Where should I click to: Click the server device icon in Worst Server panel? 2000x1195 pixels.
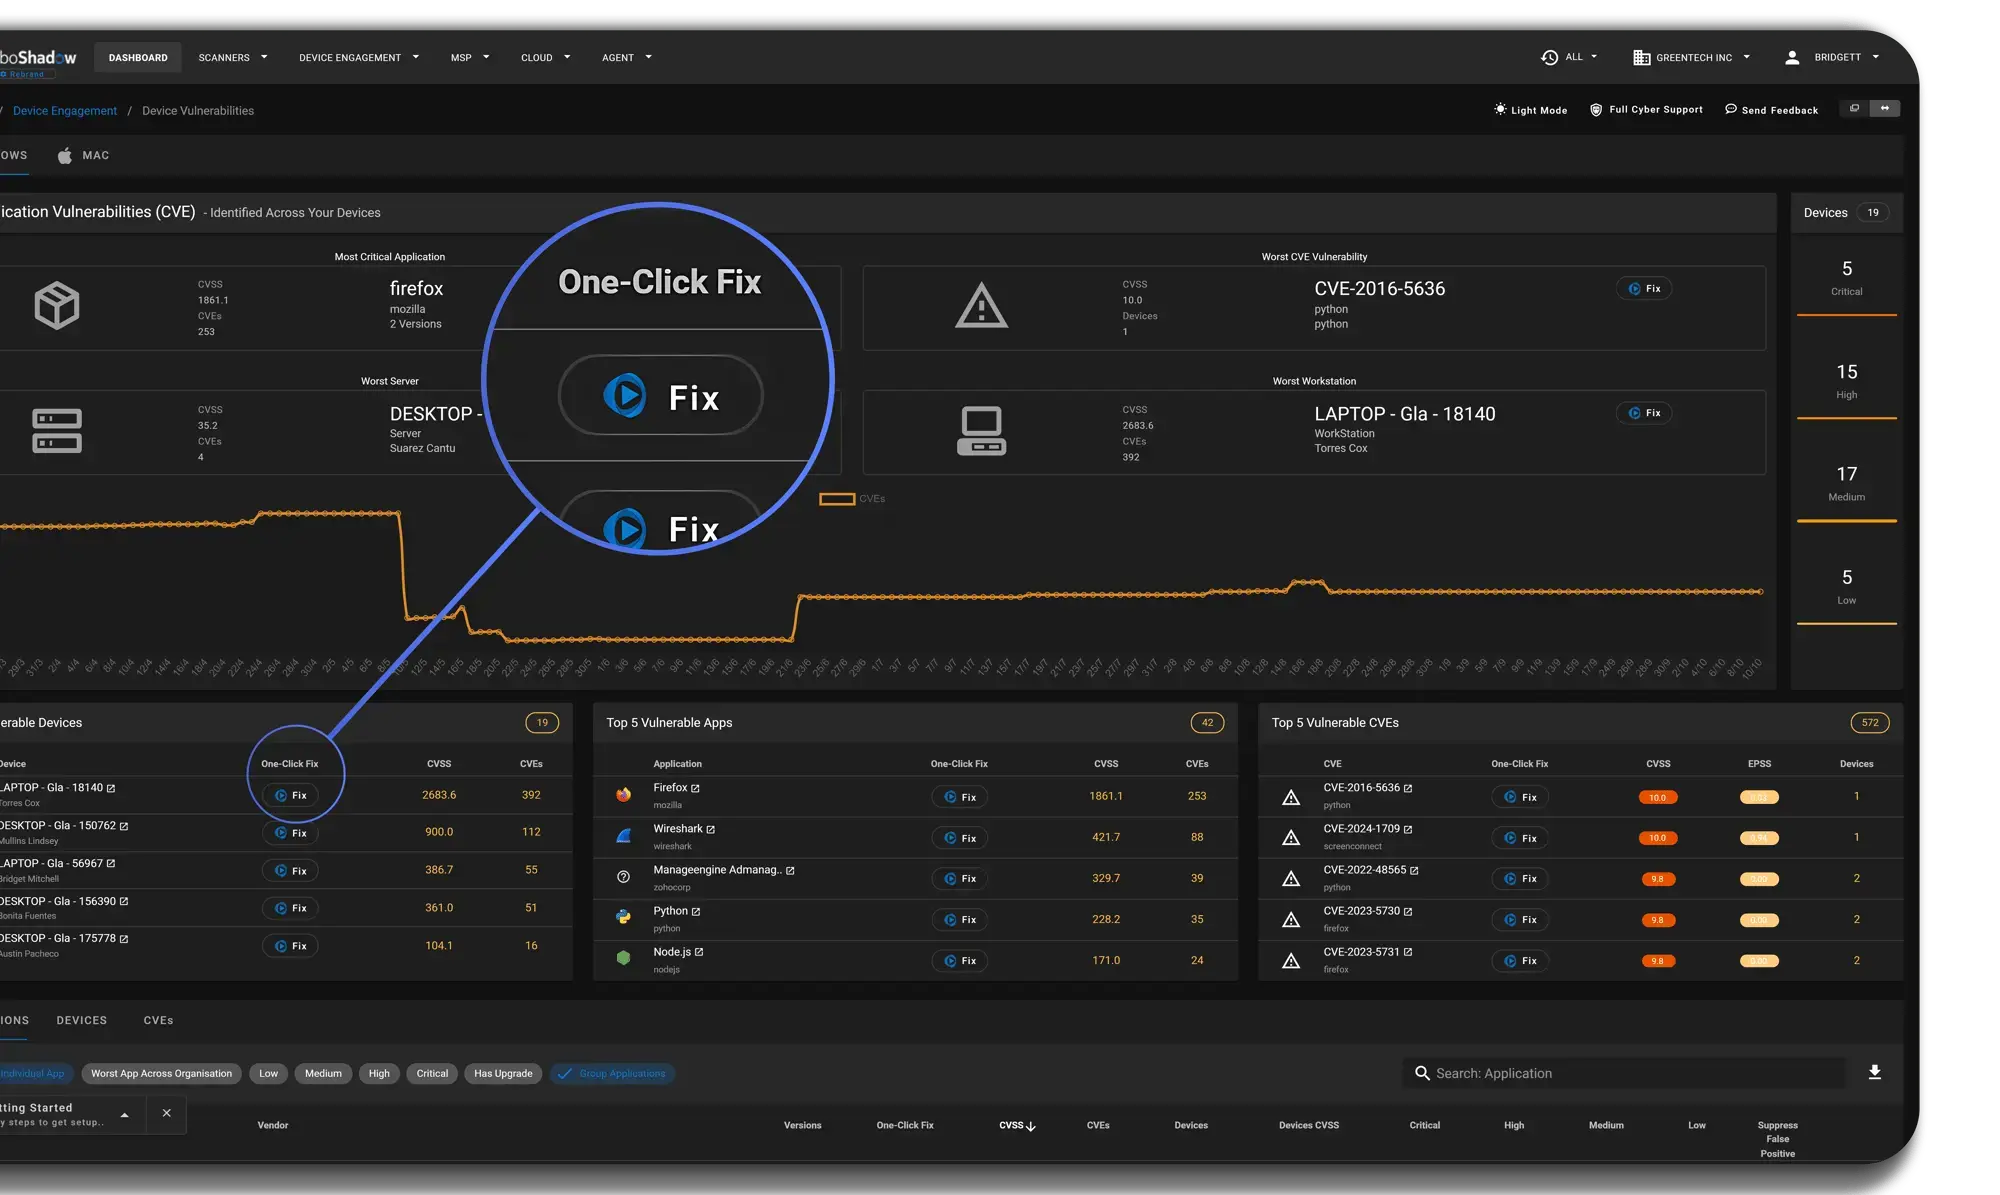pyautogui.click(x=55, y=428)
